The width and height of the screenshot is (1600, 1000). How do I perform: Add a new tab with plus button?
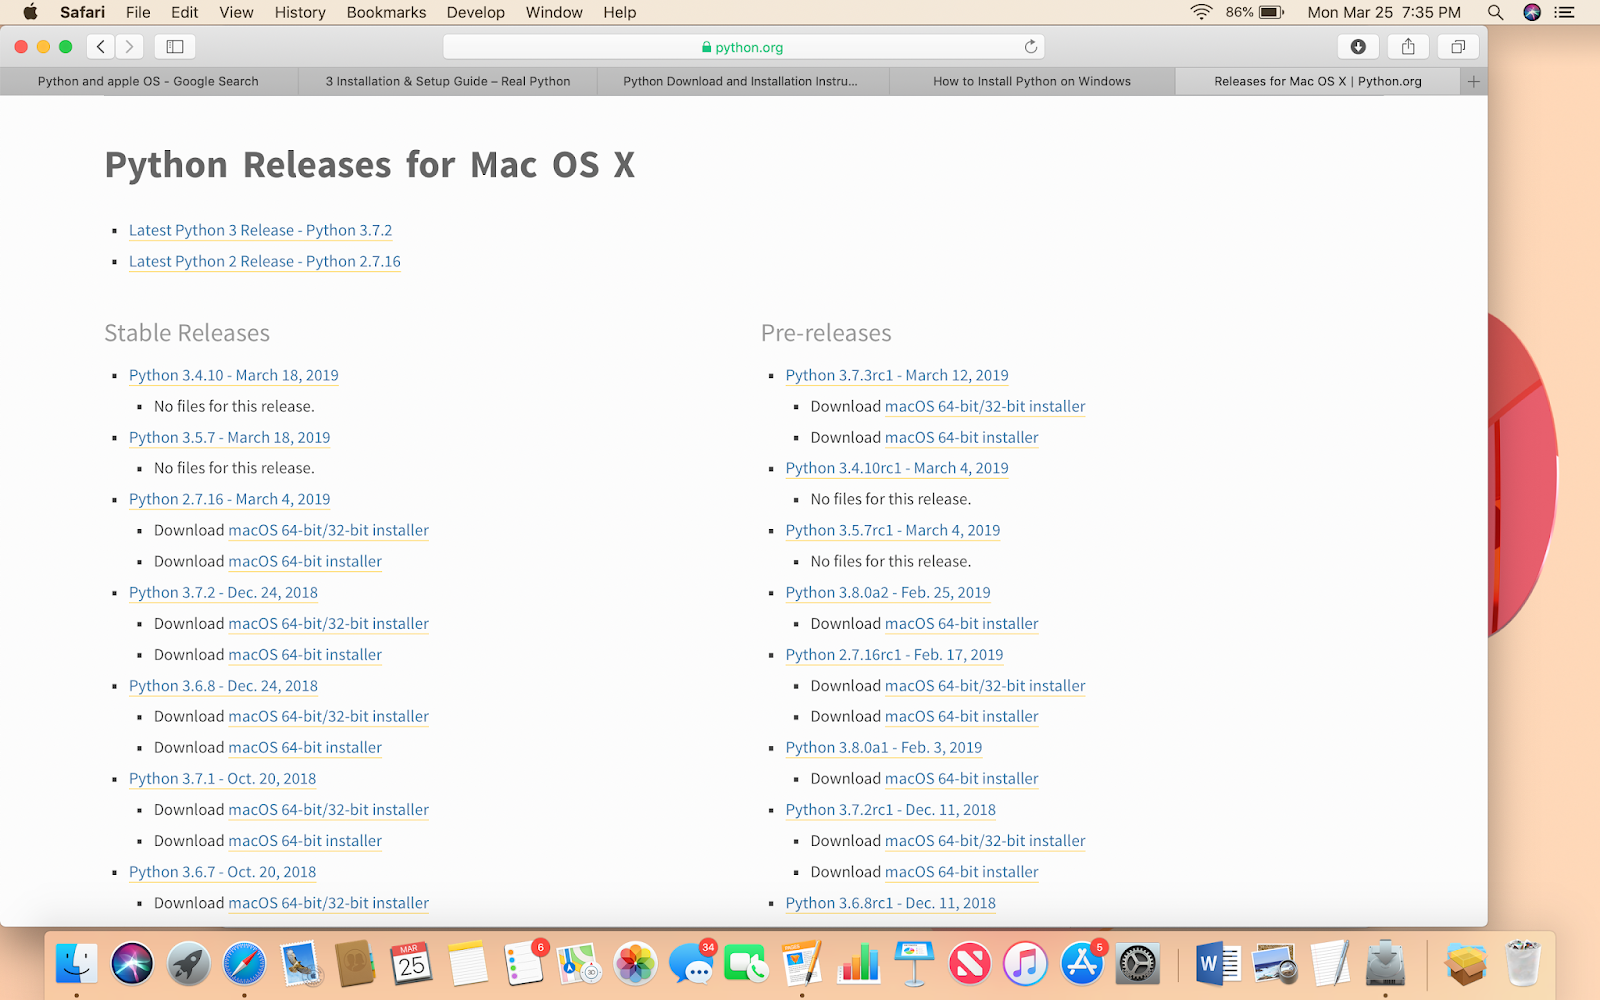(1473, 81)
